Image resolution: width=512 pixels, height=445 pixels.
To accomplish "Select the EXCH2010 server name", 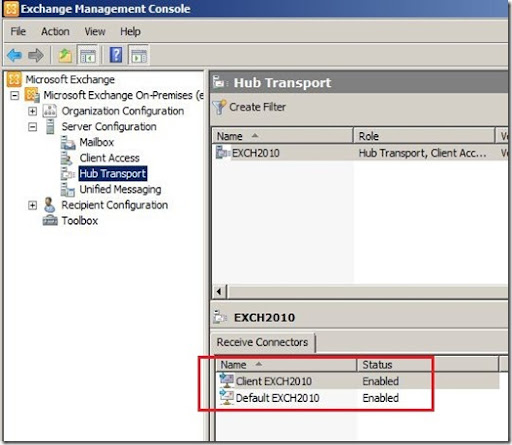I will [256, 153].
